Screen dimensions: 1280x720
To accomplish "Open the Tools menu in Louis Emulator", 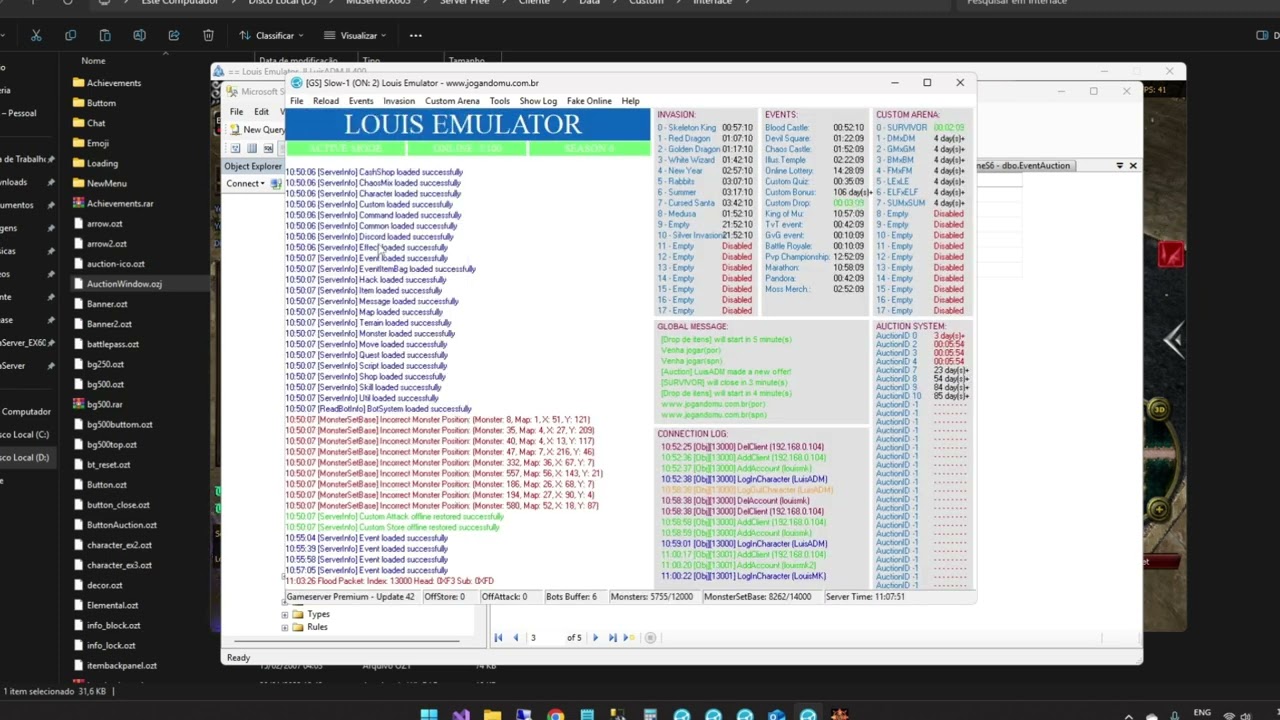I will (x=499, y=101).
